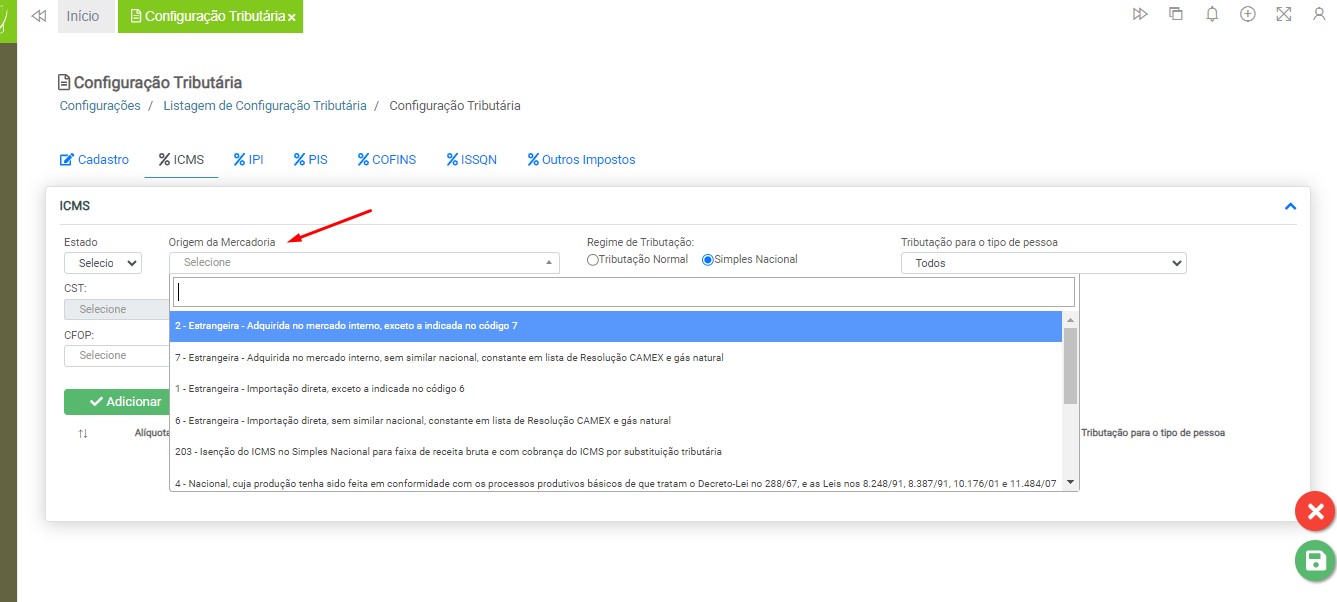This screenshot has height=602, width=1337.
Task: Collapse the ICMS panel with the chevron
Action: point(1290,206)
